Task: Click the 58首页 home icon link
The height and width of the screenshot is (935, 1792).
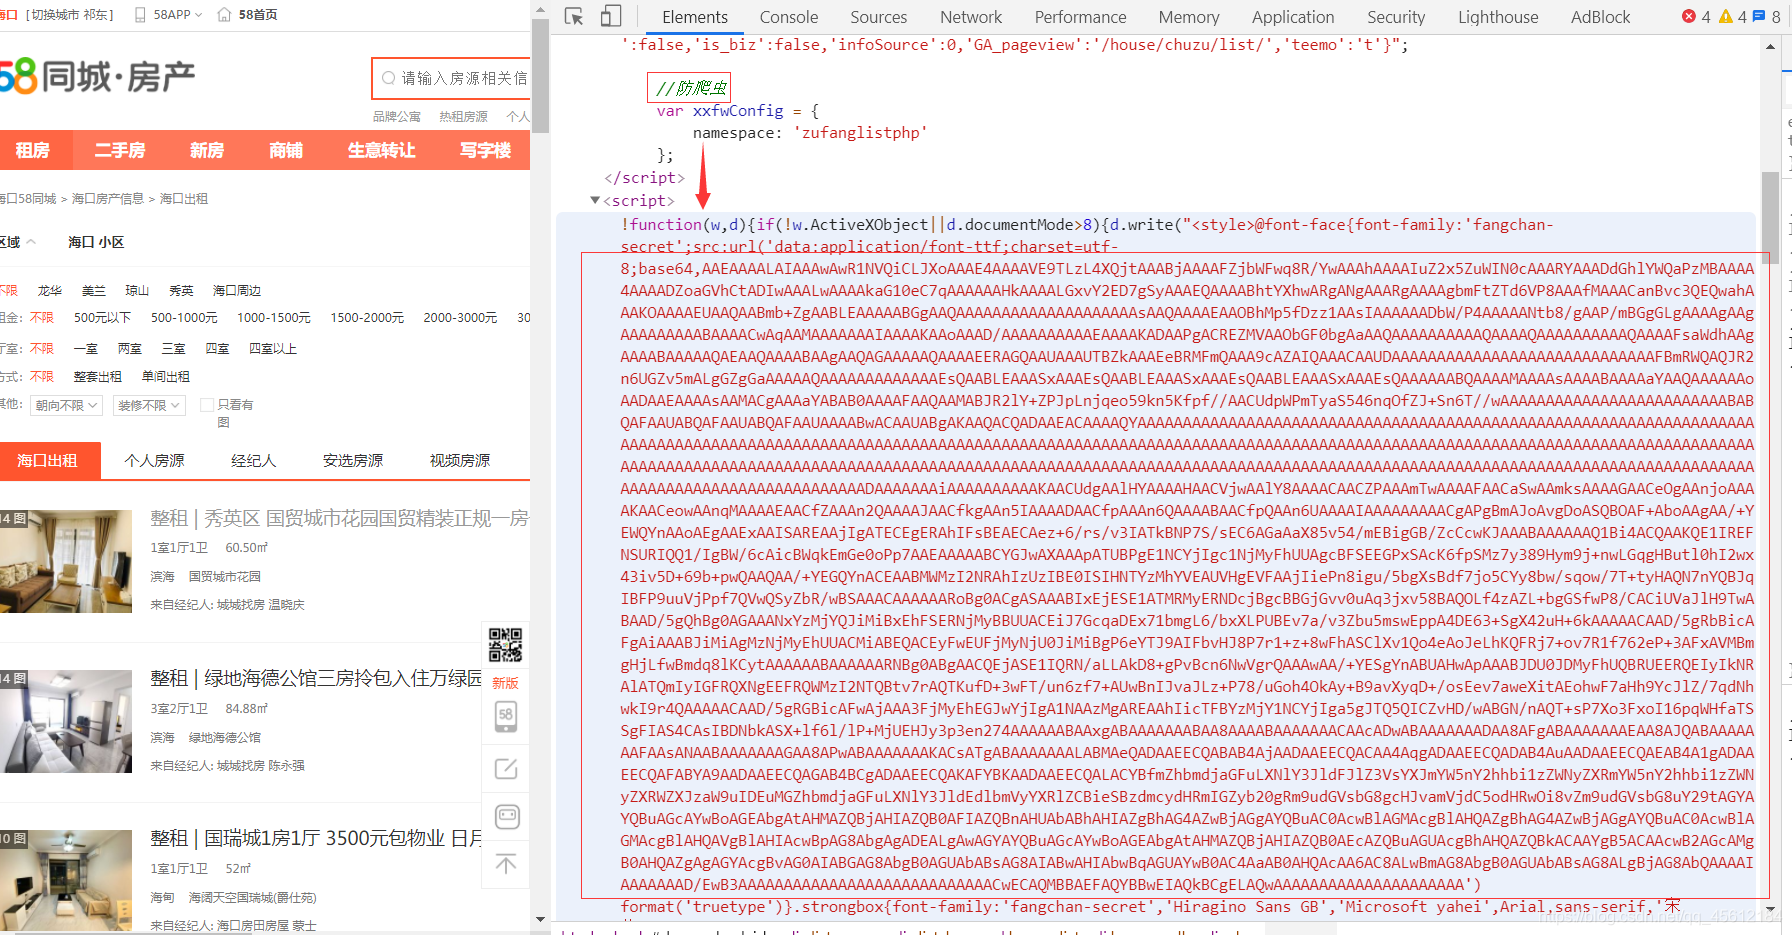Action: click(247, 14)
